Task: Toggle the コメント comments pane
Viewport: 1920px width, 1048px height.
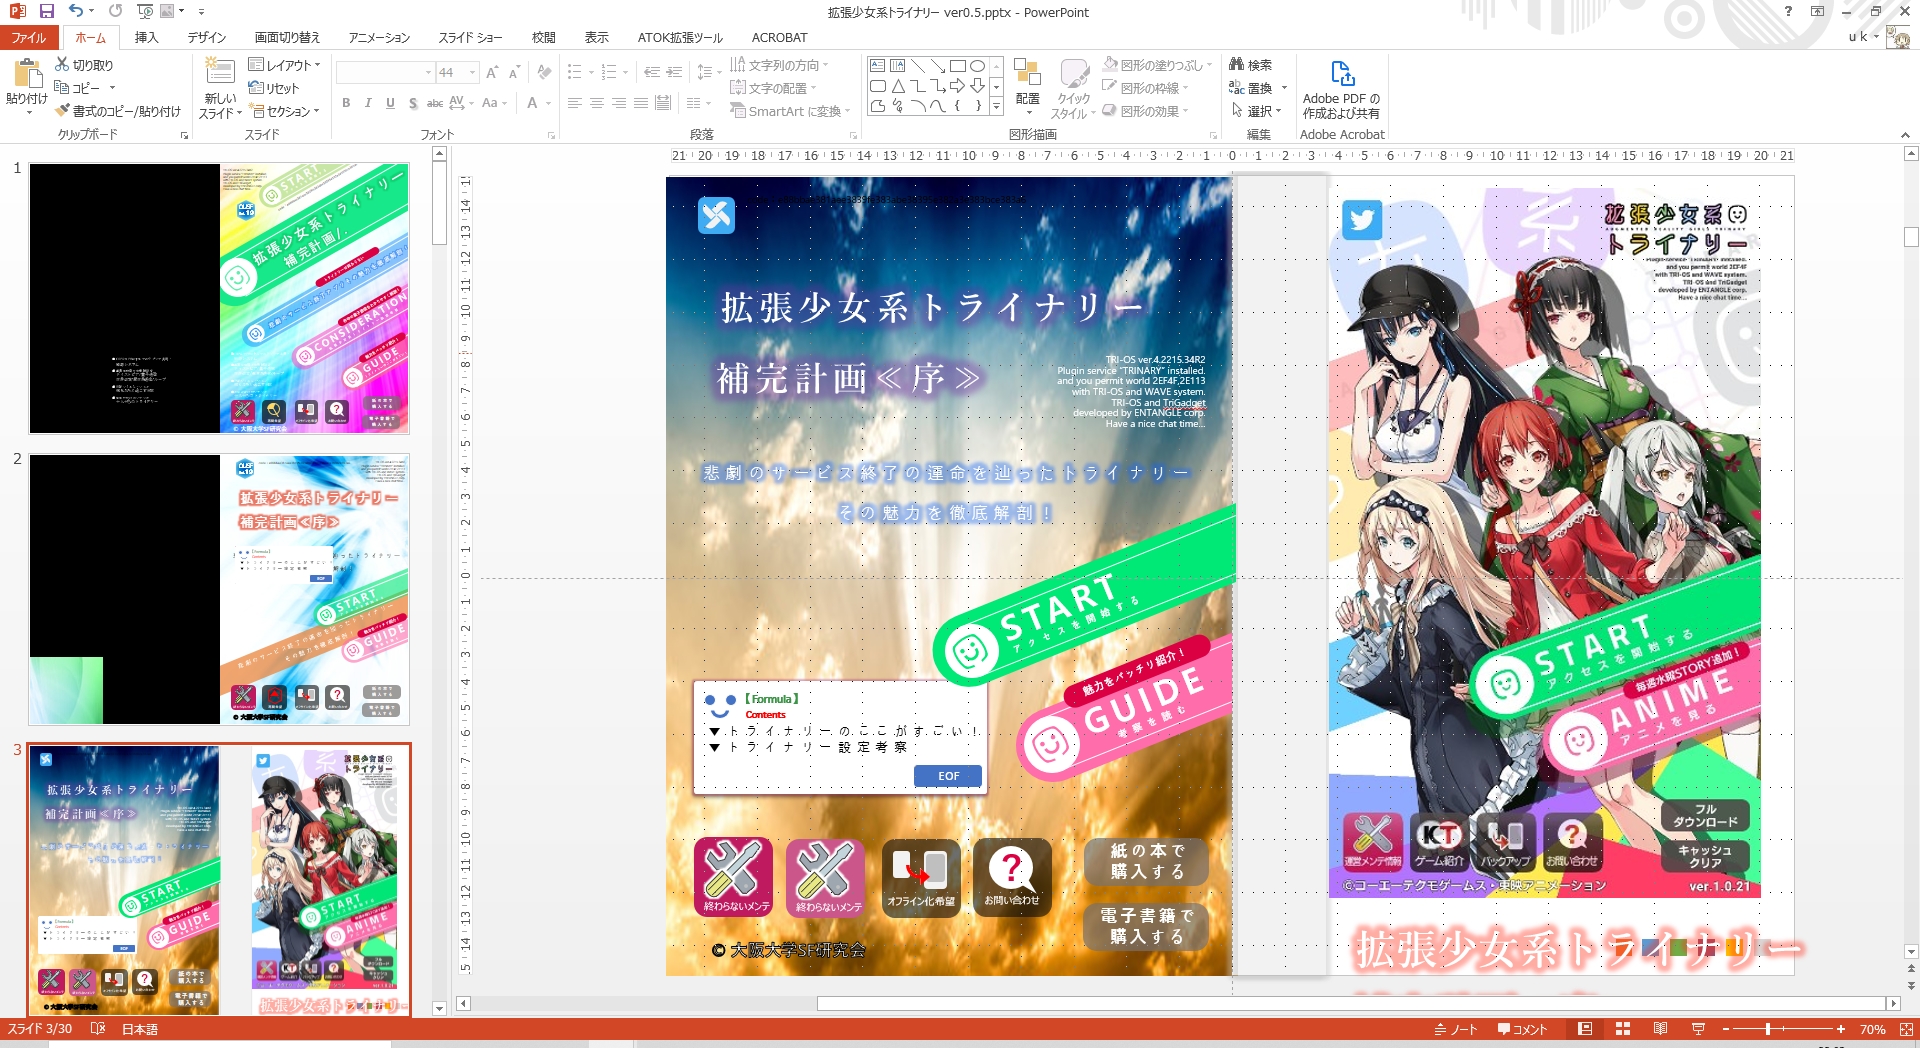Action: 1522,1029
